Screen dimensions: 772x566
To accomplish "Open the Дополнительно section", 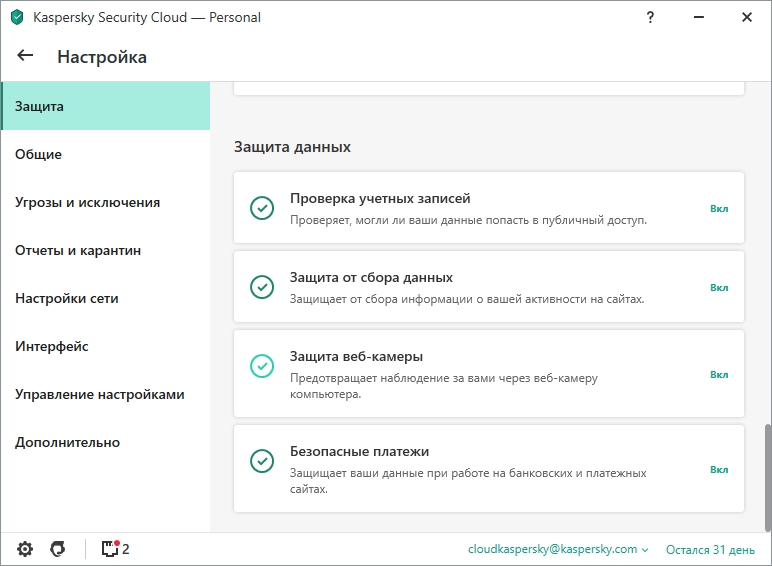I will [x=105, y=442].
